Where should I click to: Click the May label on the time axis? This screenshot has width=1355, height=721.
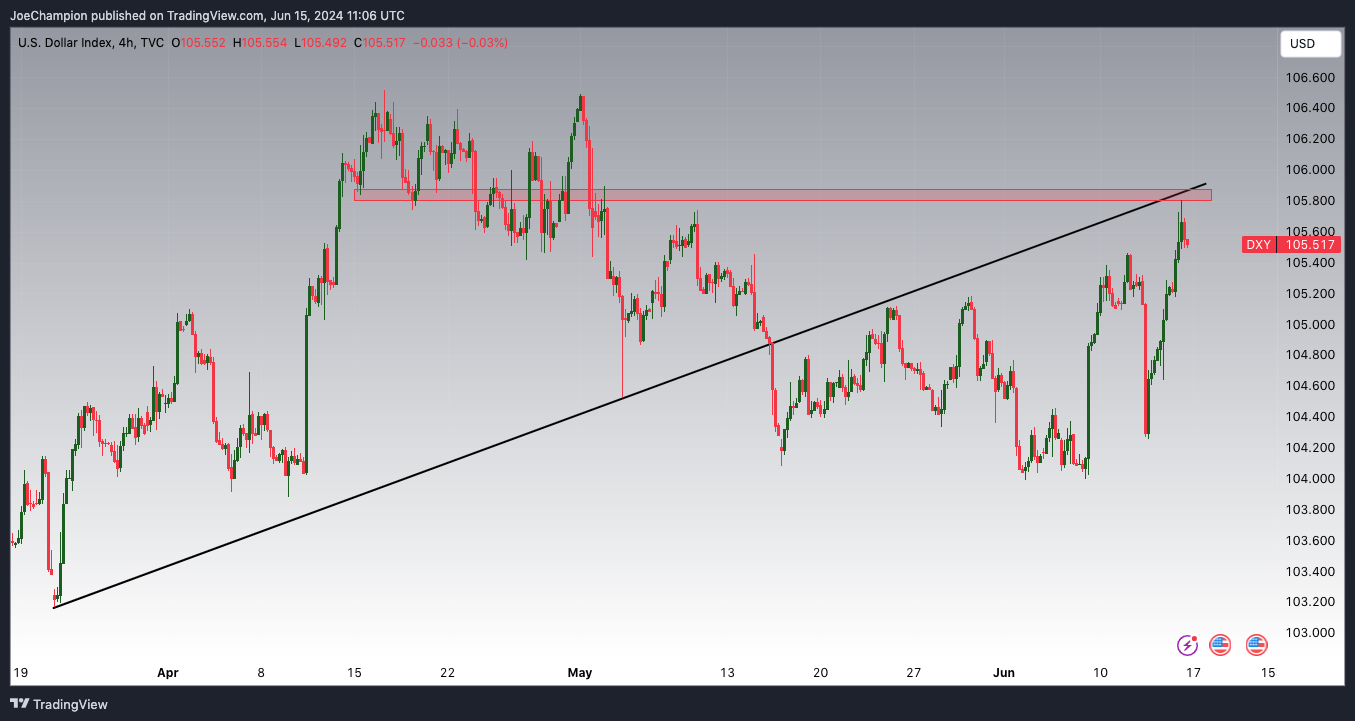(x=579, y=673)
